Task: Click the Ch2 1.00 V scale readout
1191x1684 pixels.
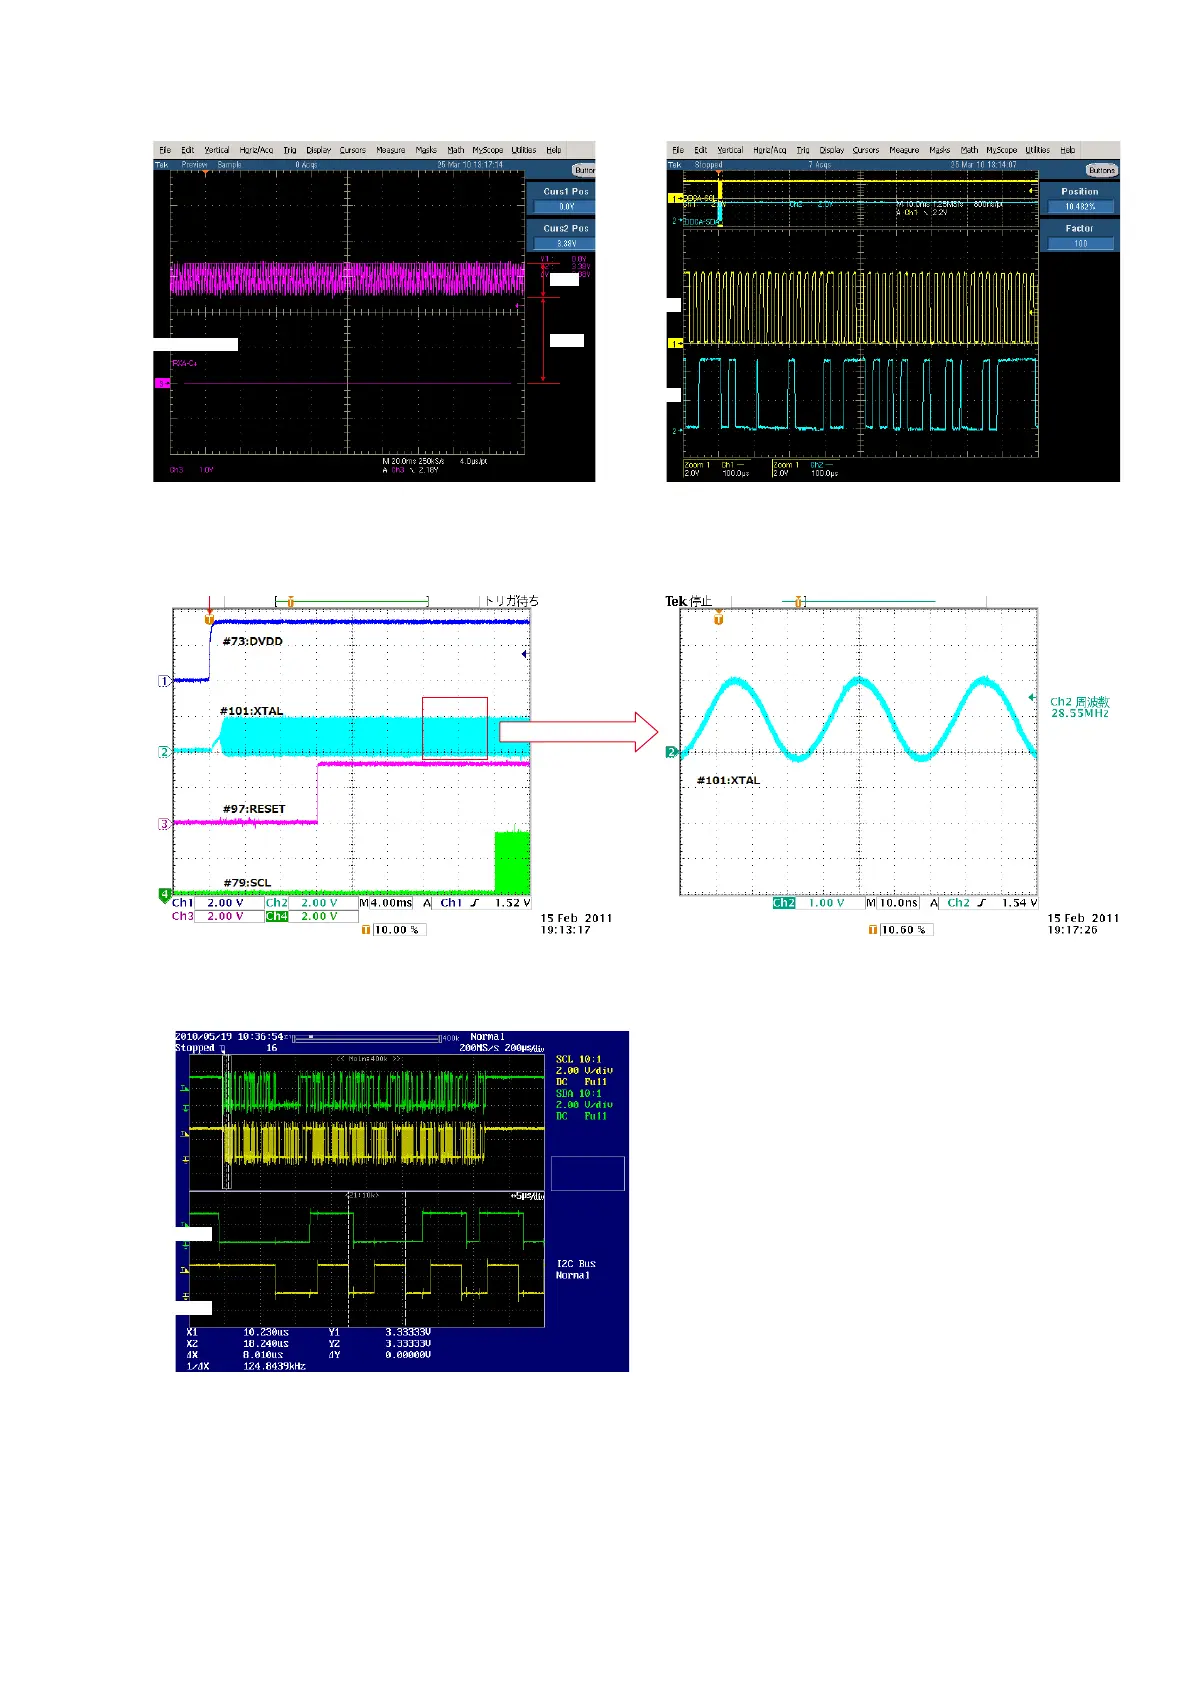Action: [817, 903]
